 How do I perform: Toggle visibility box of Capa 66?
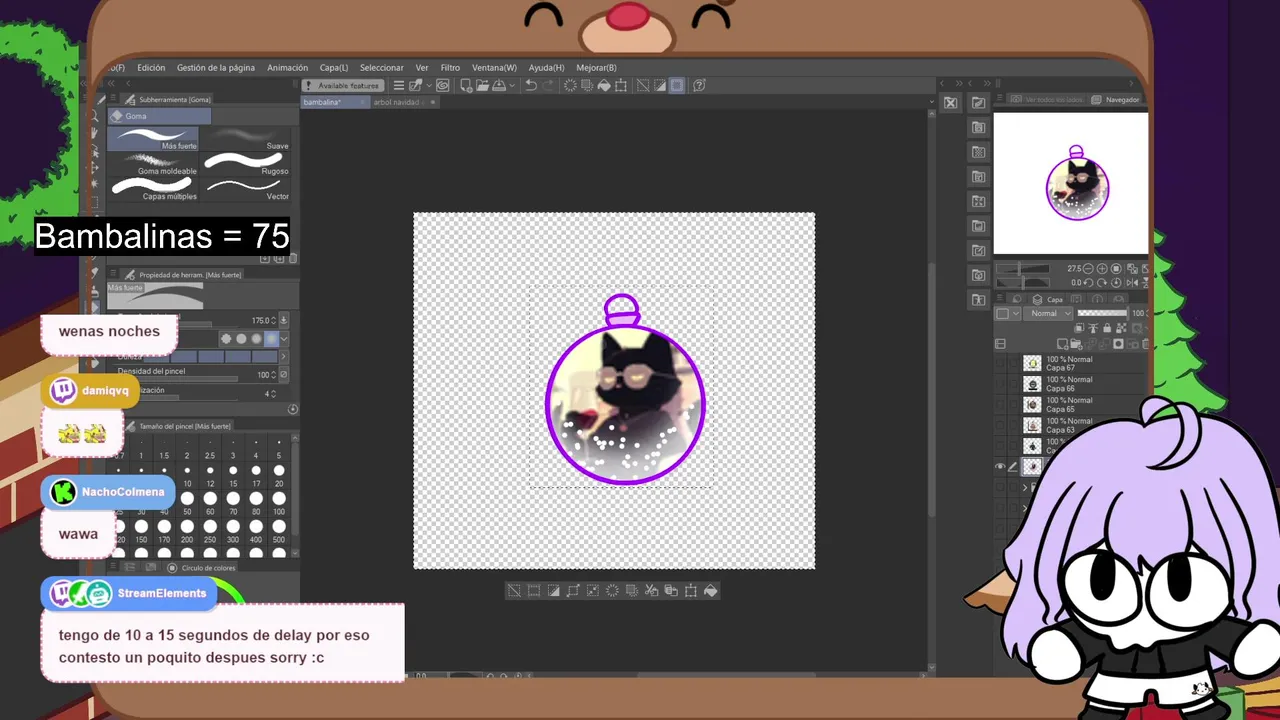click(x=1000, y=384)
